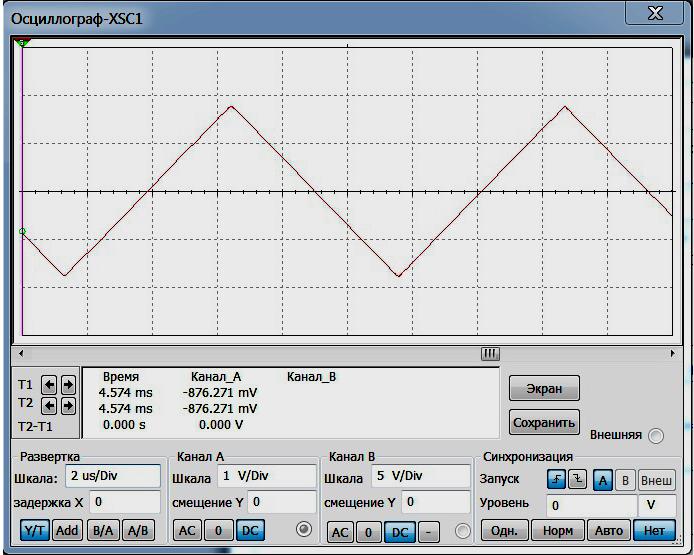
Task: Click the Канал_B column header
Action: pos(311,377)
